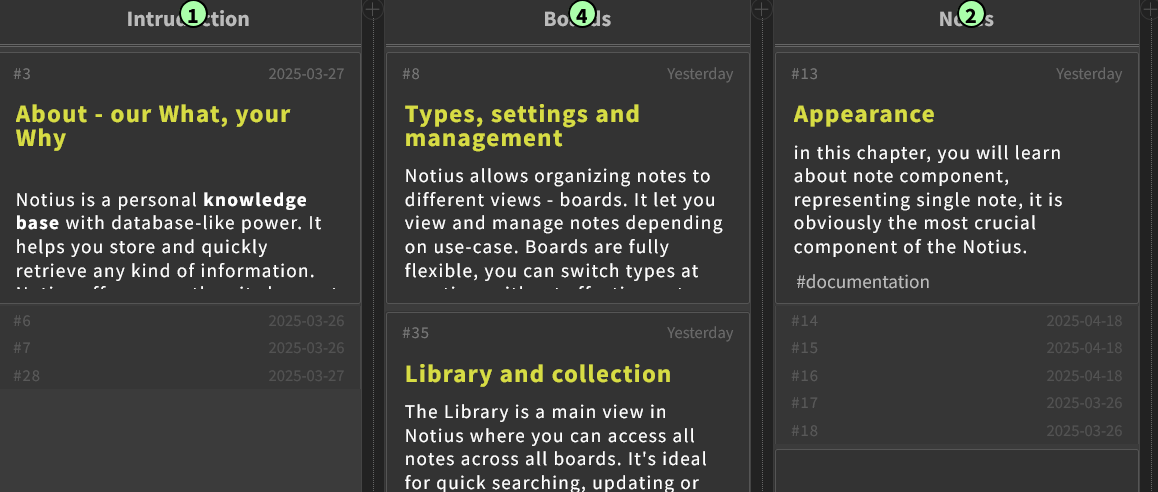Viewport: 1158px width, 492px height.
Task: Expand collapsed note #14
Action: pyautogui.click(x=956, y=321)
